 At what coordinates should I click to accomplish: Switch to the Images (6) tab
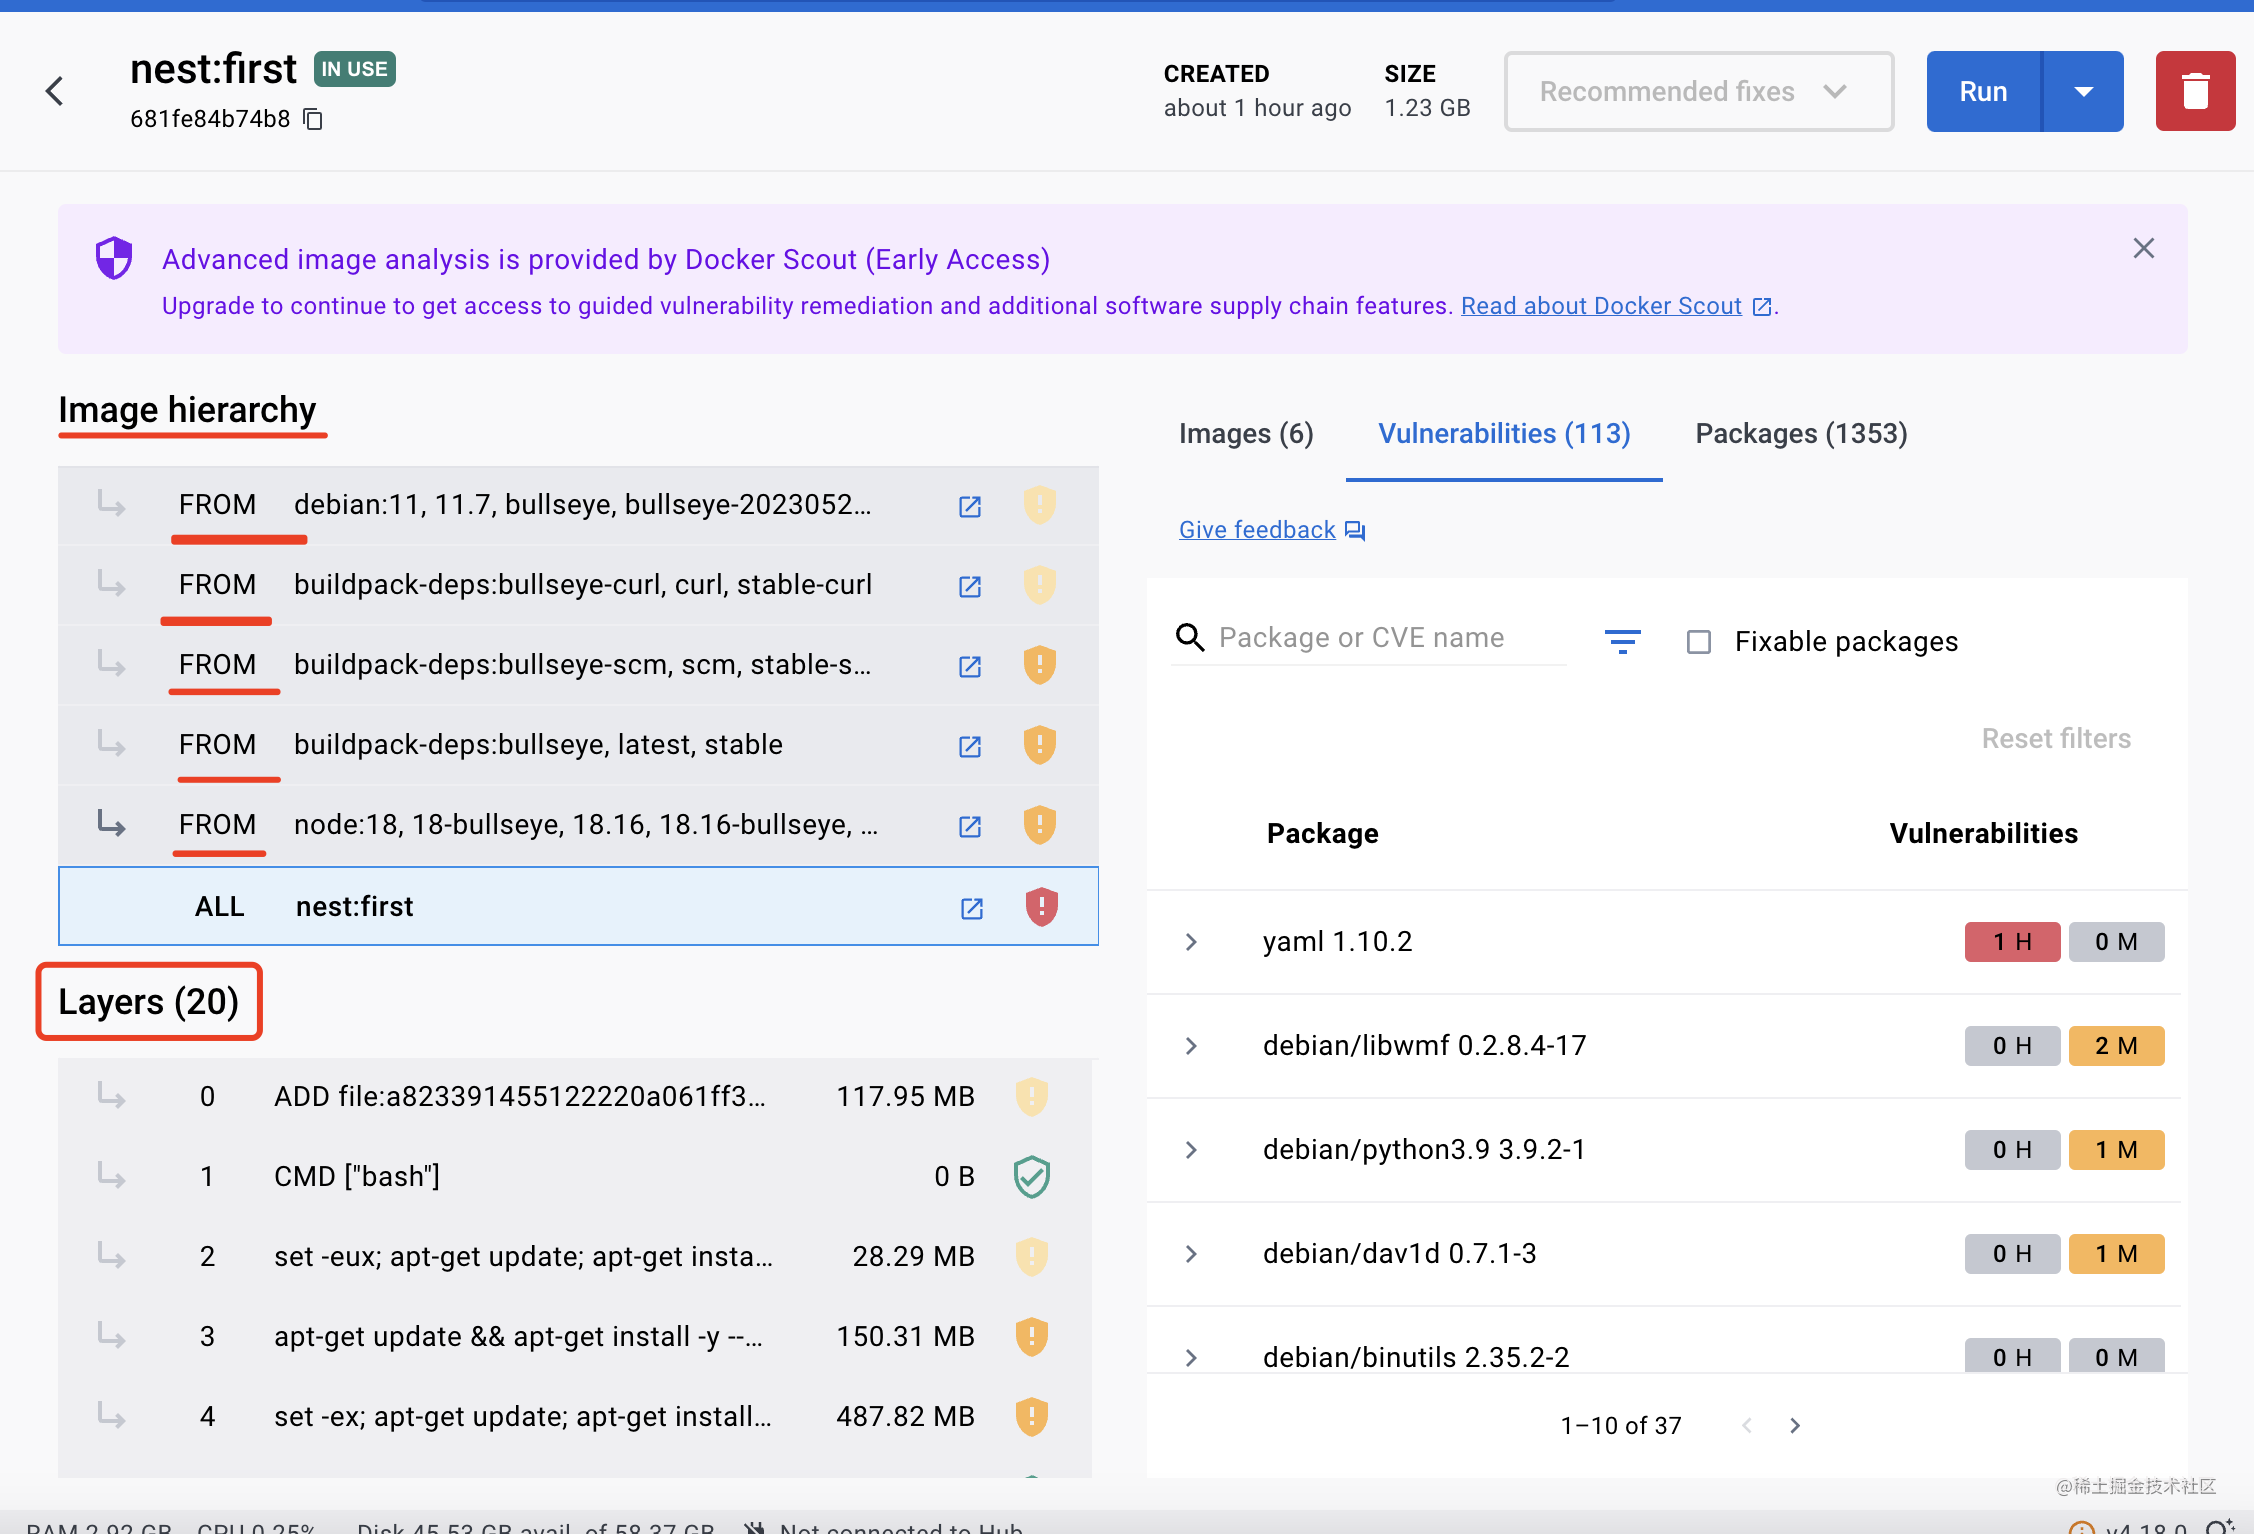point(1245,434)
